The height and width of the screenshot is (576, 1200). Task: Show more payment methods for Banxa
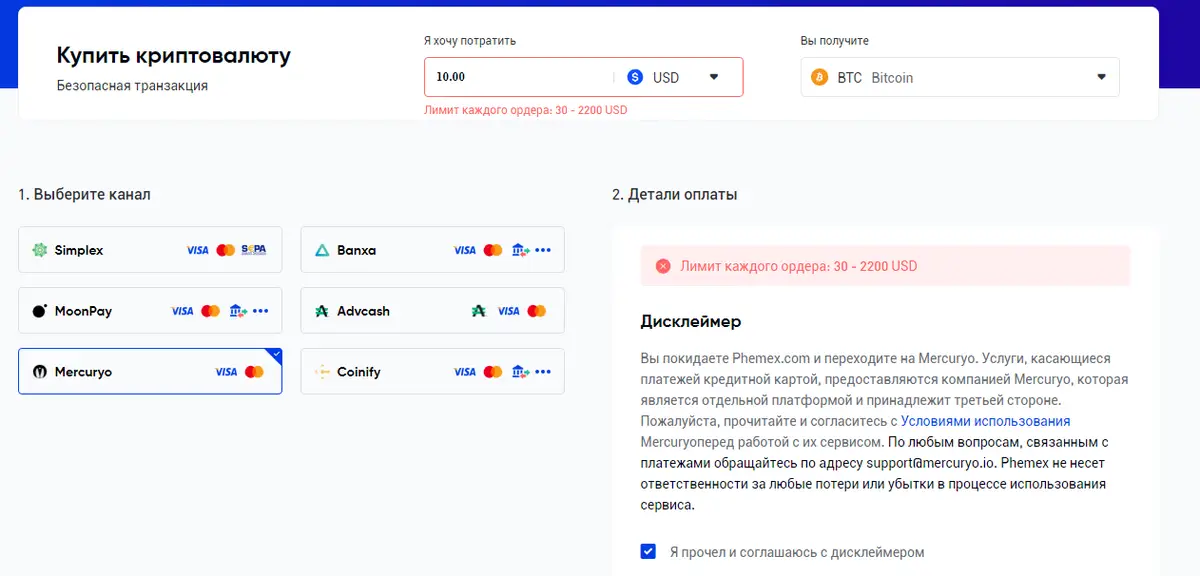543,250
